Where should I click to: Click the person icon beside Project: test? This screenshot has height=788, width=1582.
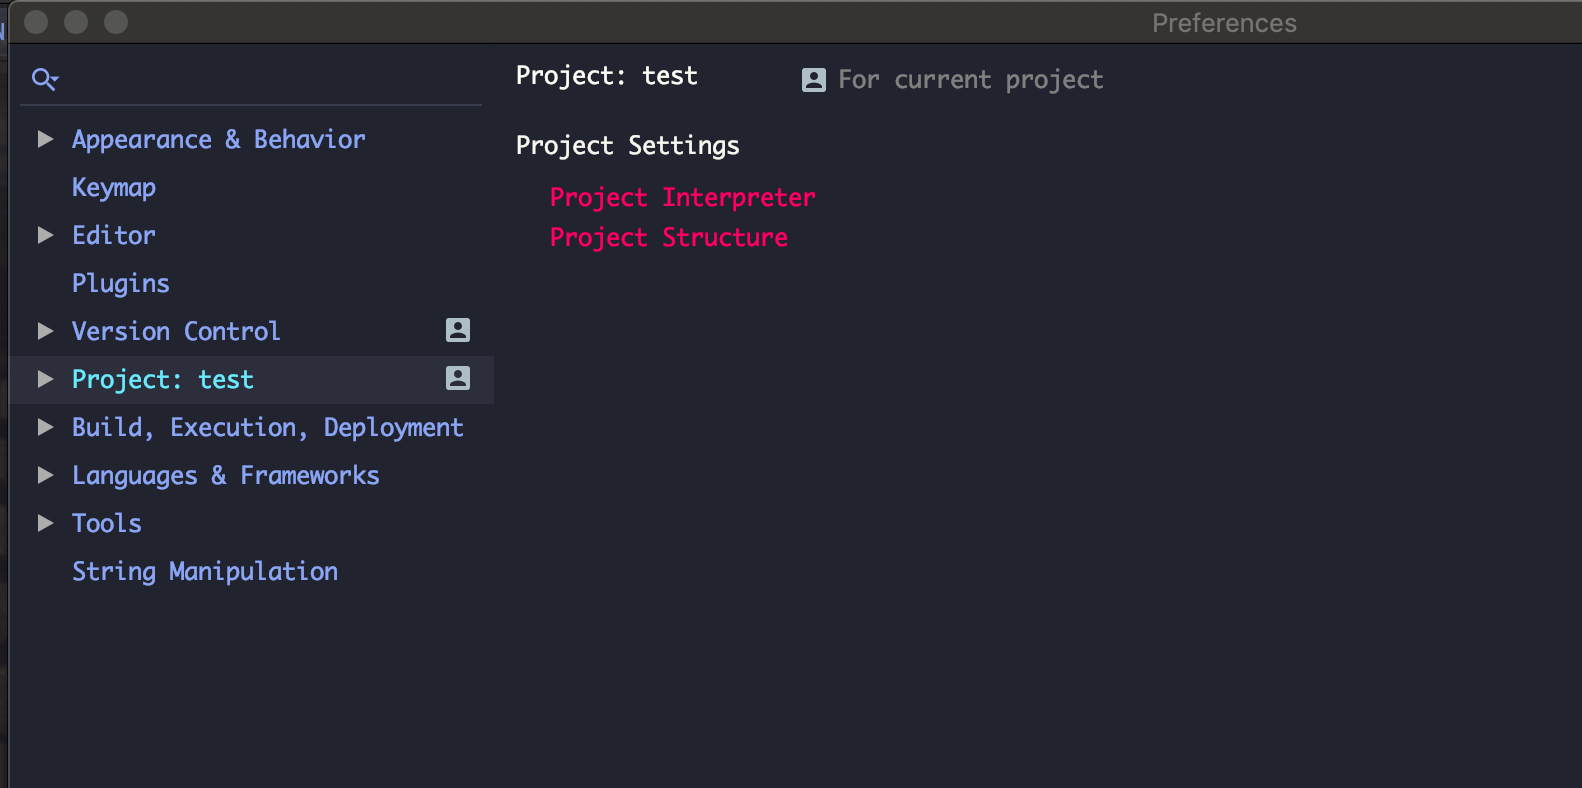460,378
